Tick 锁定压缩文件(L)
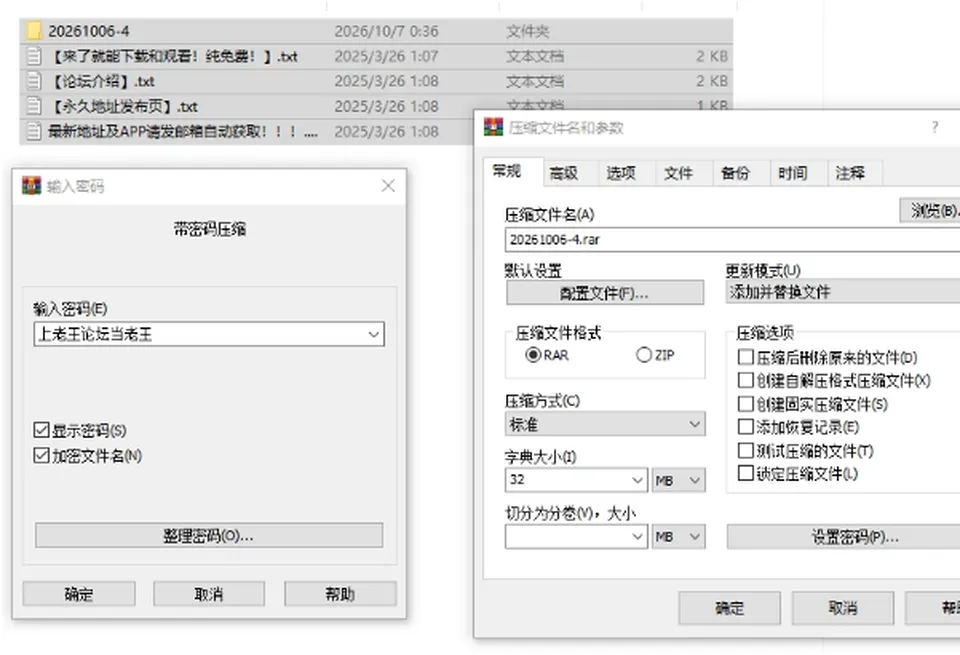Viewport: 960px width, 655px height. coord(746,473)
